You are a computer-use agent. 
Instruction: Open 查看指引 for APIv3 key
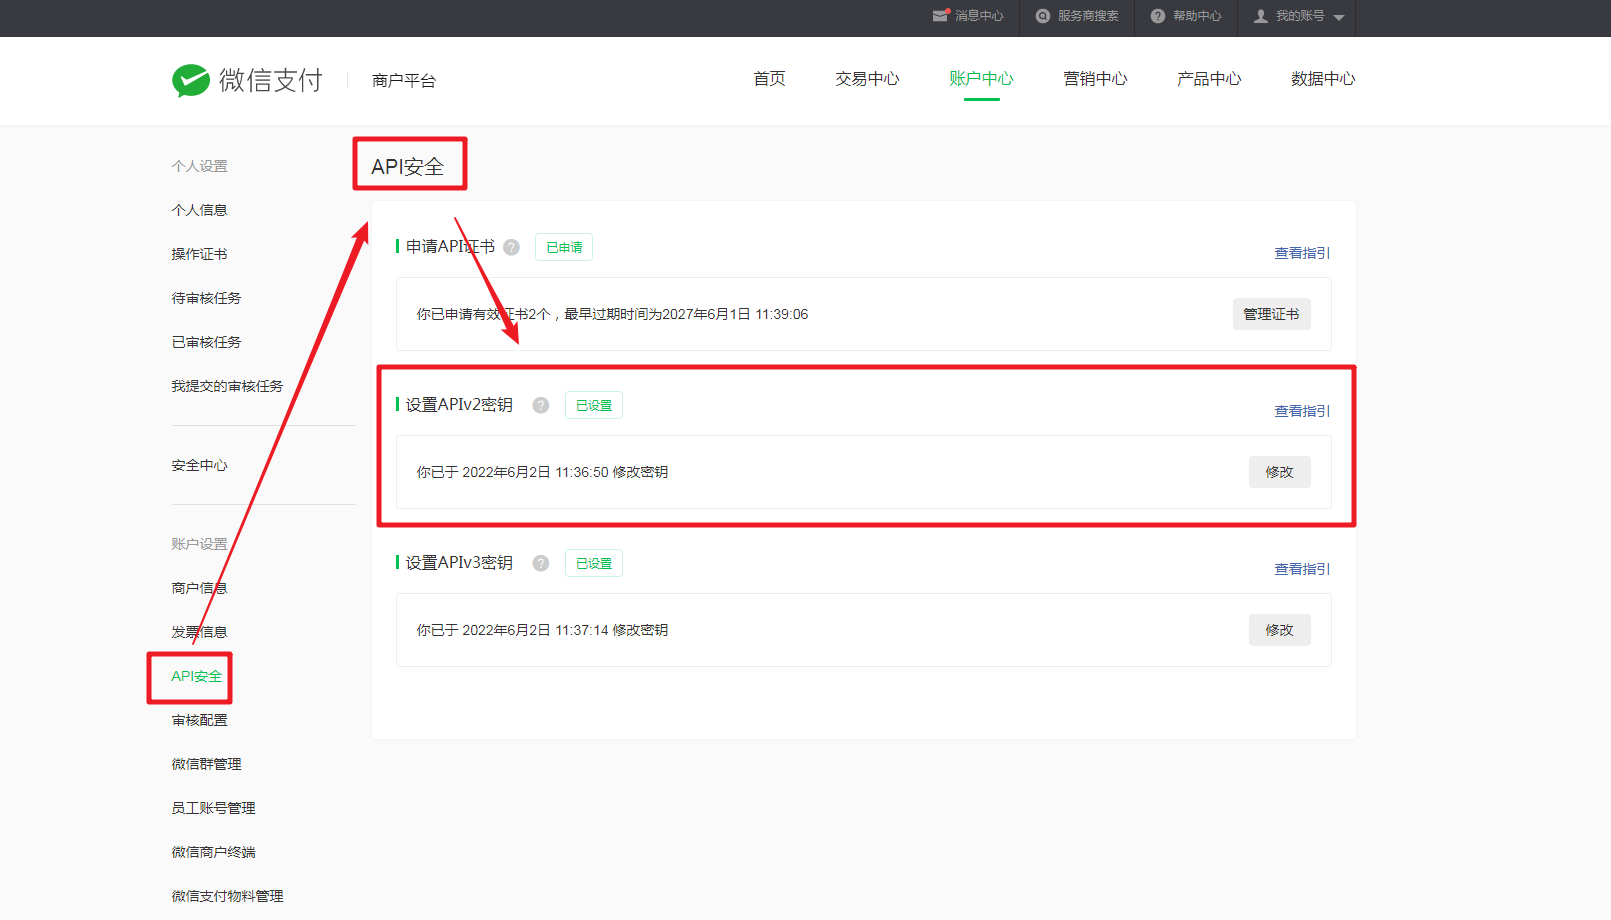(1302, 569)
